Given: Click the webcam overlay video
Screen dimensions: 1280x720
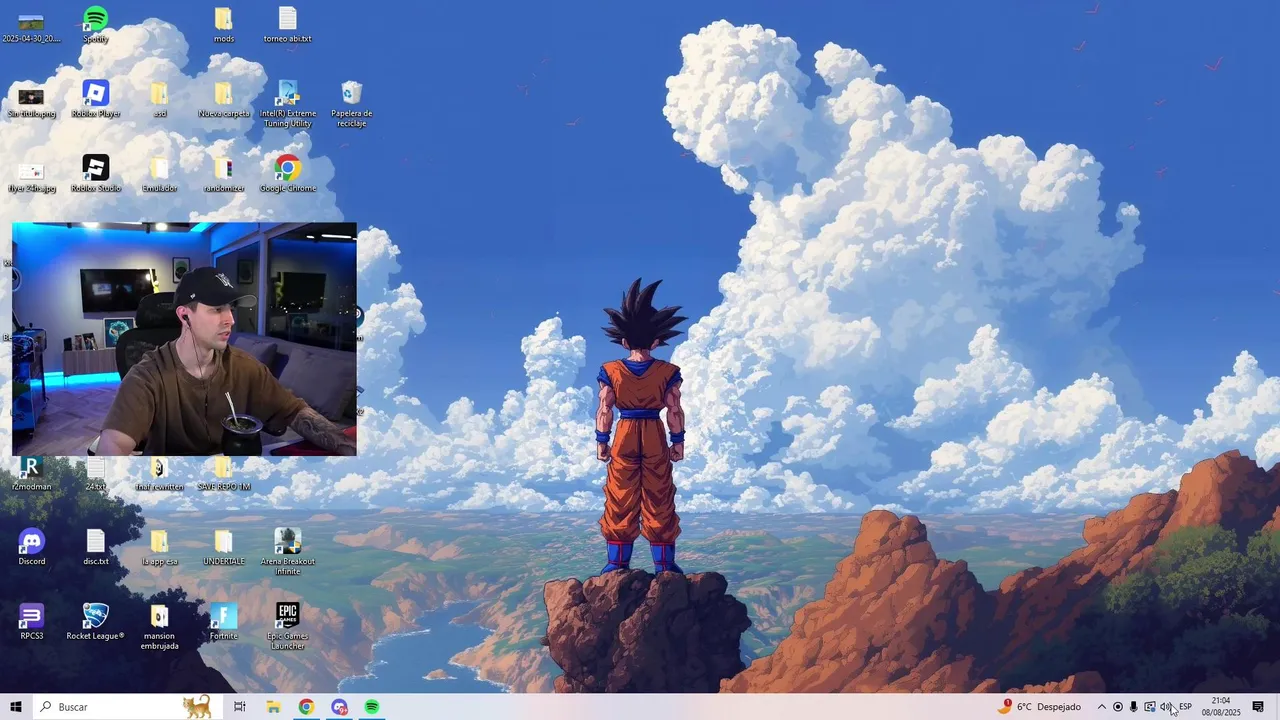Looking at the screenshot, I should [184, 339].
